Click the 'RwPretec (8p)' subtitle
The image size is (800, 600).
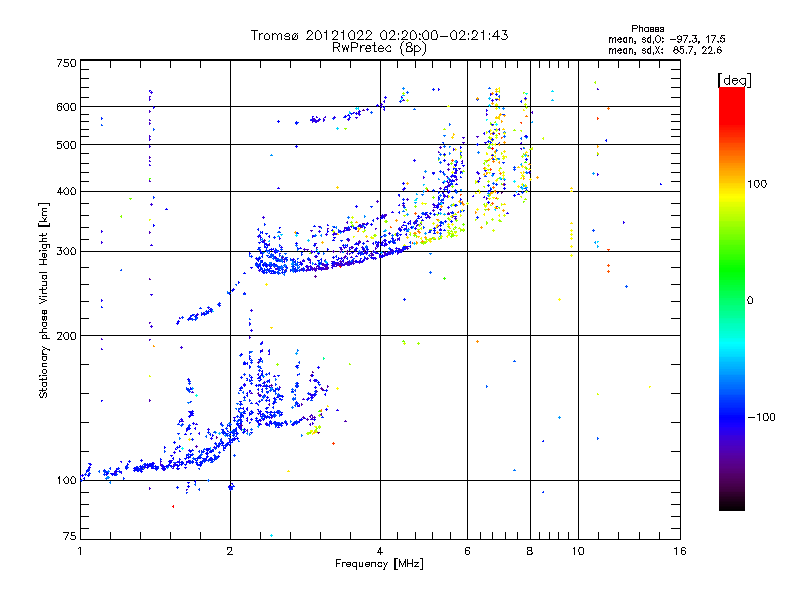379,48
